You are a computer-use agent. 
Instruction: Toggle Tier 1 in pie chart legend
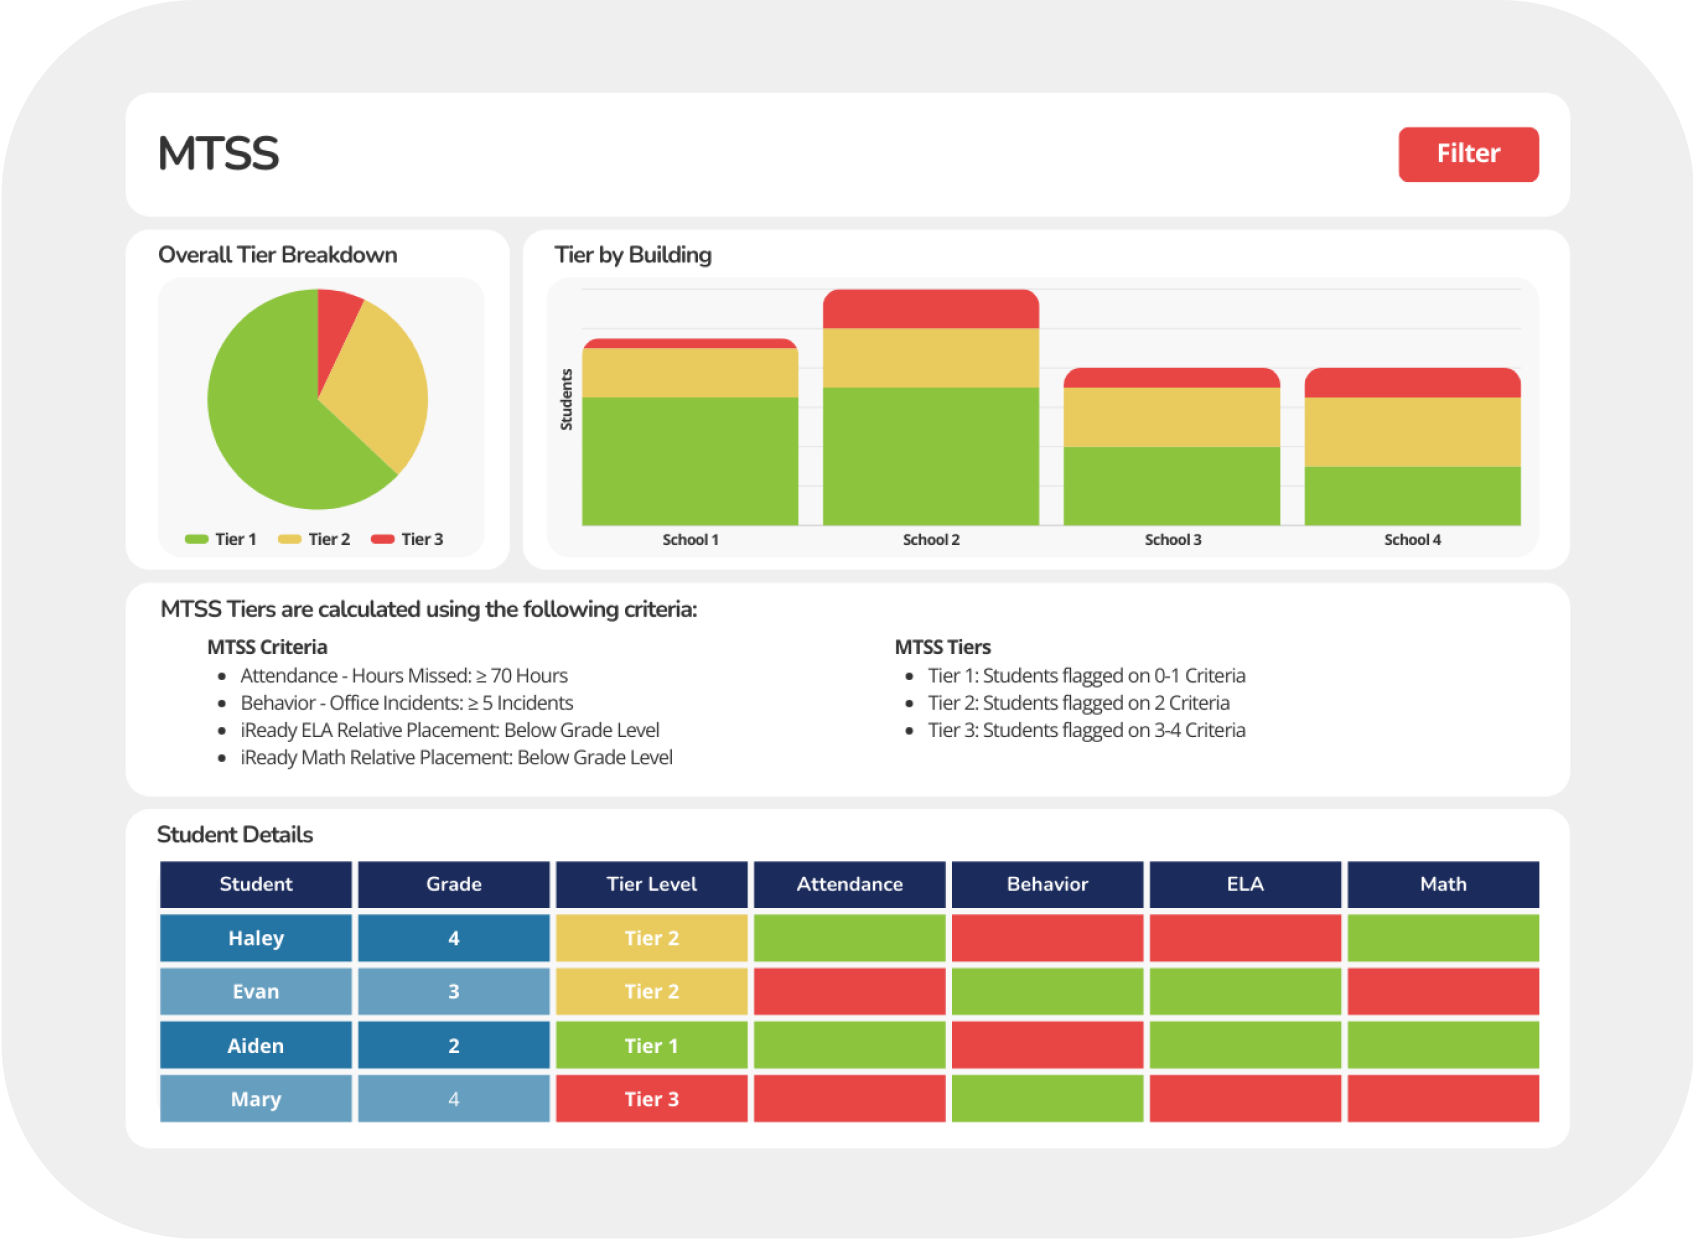222,539
